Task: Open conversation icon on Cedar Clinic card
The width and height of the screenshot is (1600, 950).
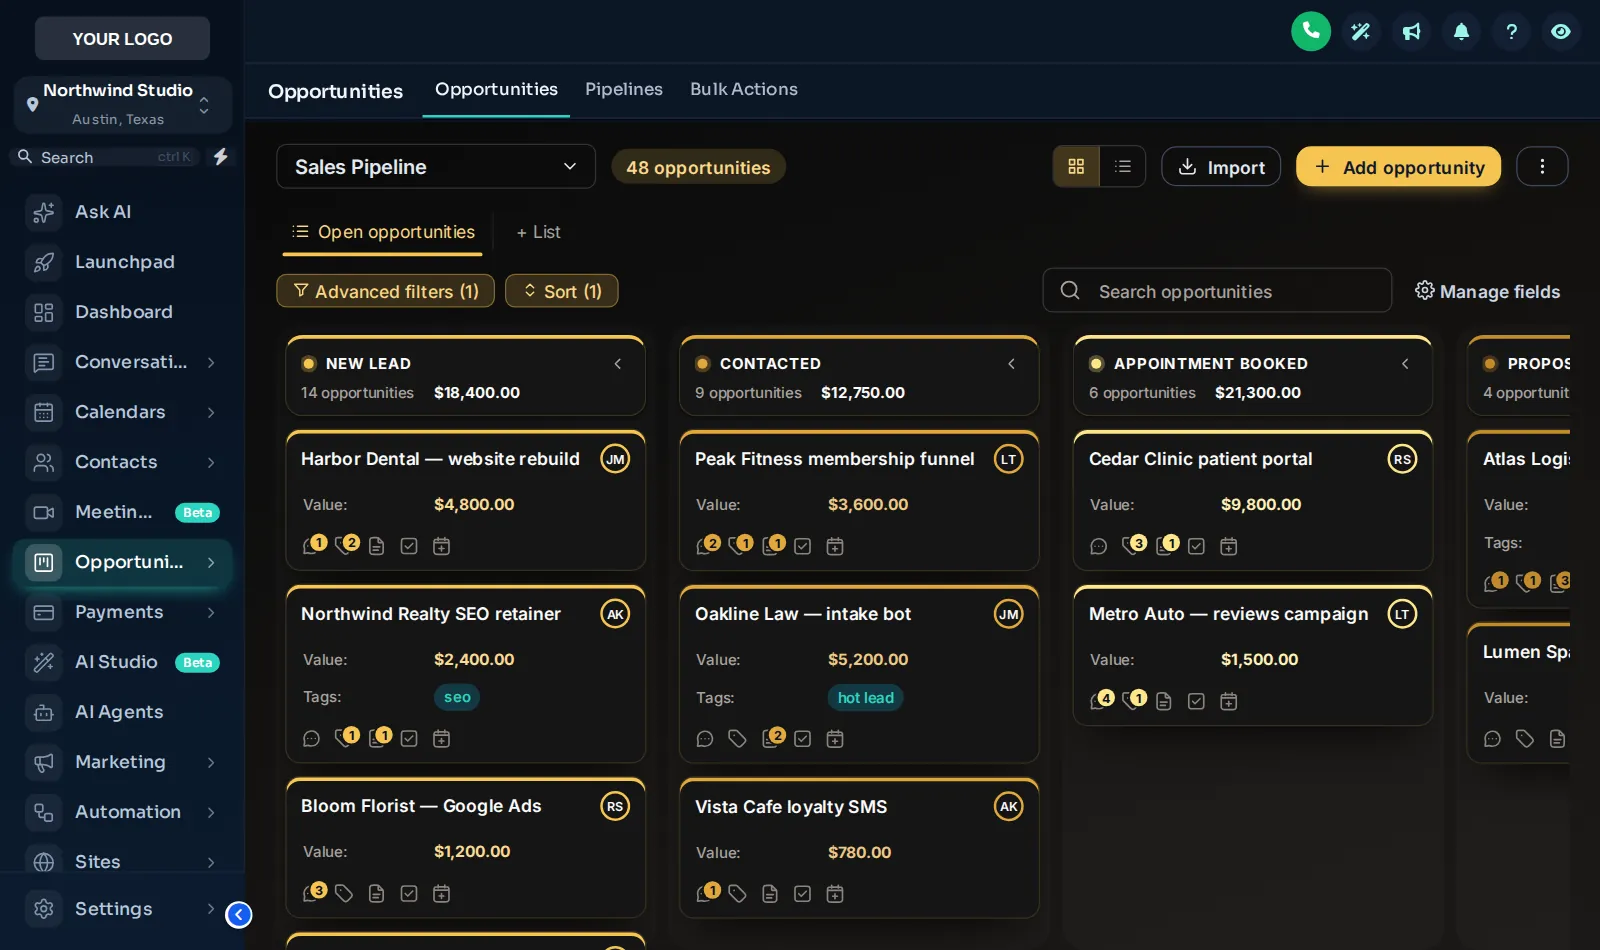Action: pyautogui.click(x=1098, y=546)
